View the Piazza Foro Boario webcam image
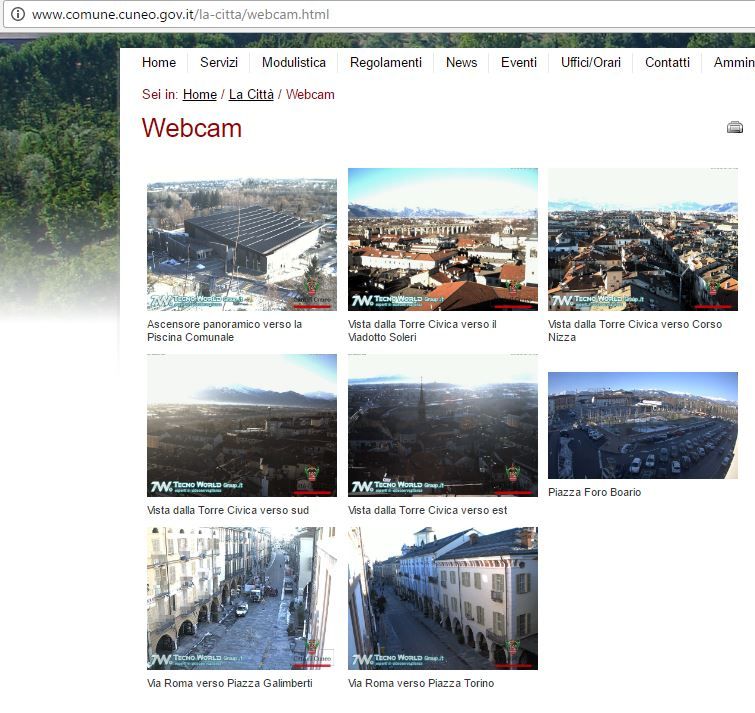Image resolution: width=755 pixels, height=713 pixels. 643,425
